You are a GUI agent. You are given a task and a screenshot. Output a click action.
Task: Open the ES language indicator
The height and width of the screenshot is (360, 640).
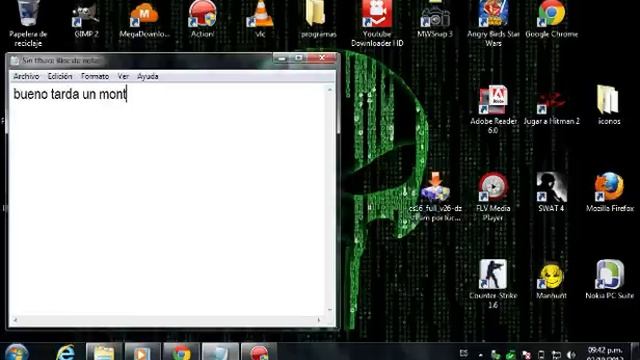(x=464, y=353)
